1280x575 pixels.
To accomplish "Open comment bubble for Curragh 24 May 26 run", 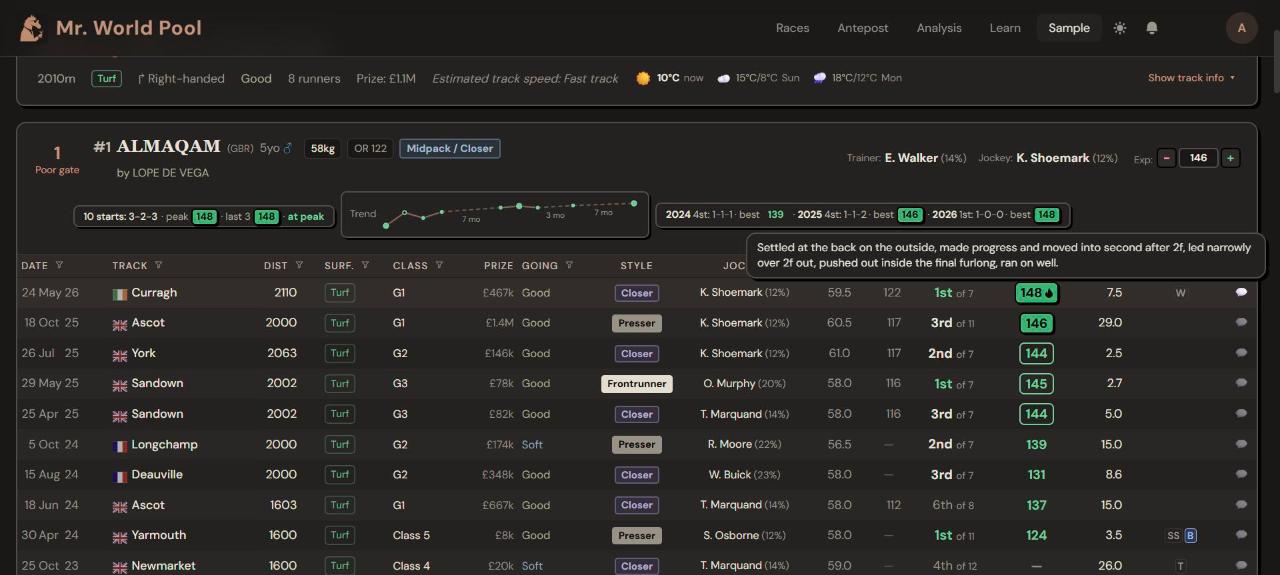I will coord(1241,293).
